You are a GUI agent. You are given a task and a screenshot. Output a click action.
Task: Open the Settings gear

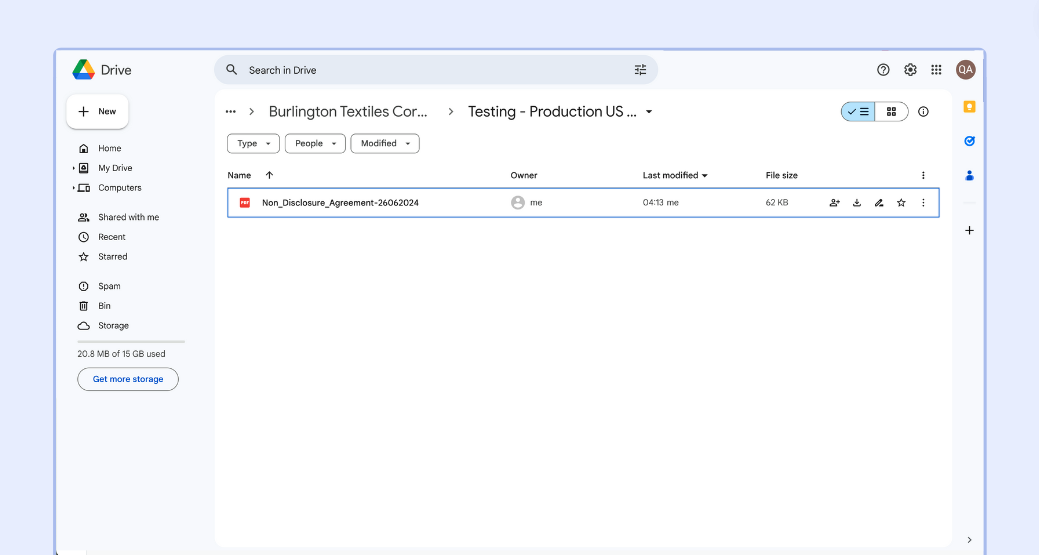(910, 70)
